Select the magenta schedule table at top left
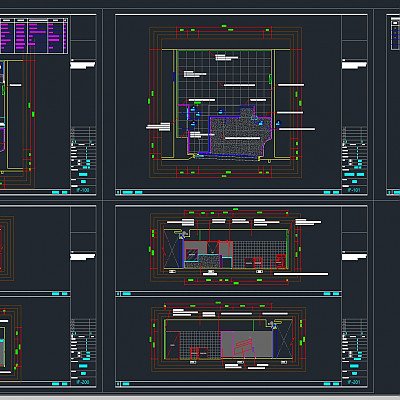This screenshot has height=400, width=400. pyautogui.click(x=34, y=36)
